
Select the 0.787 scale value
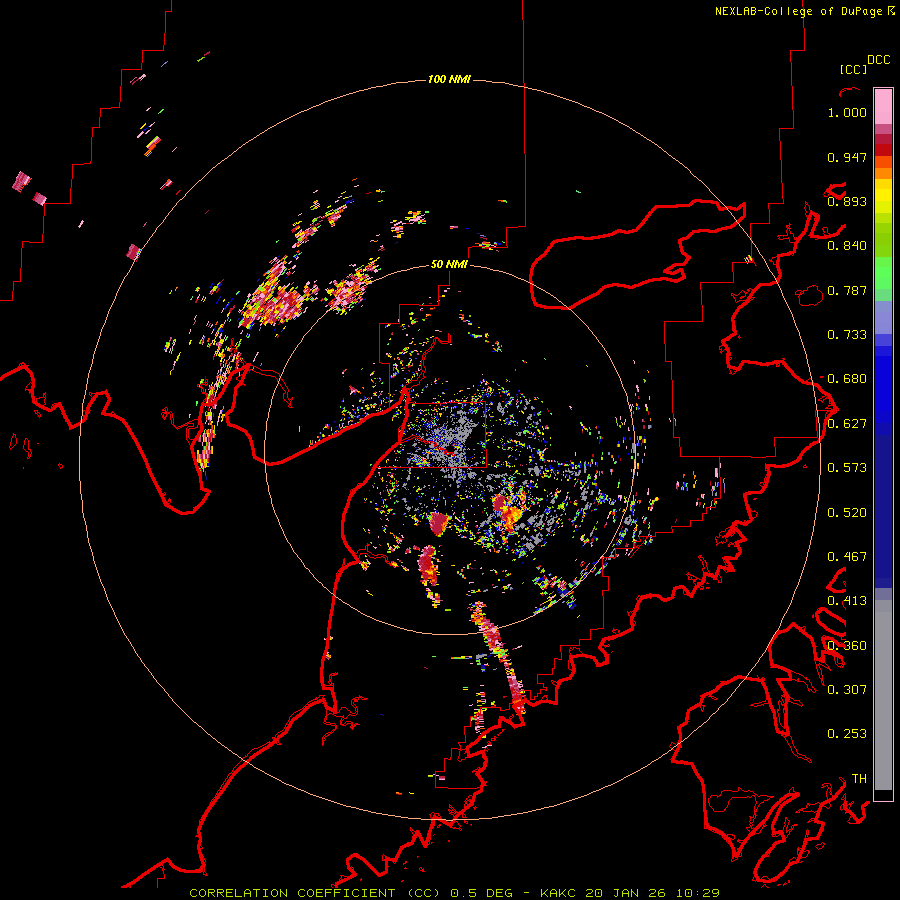[847, 290]
